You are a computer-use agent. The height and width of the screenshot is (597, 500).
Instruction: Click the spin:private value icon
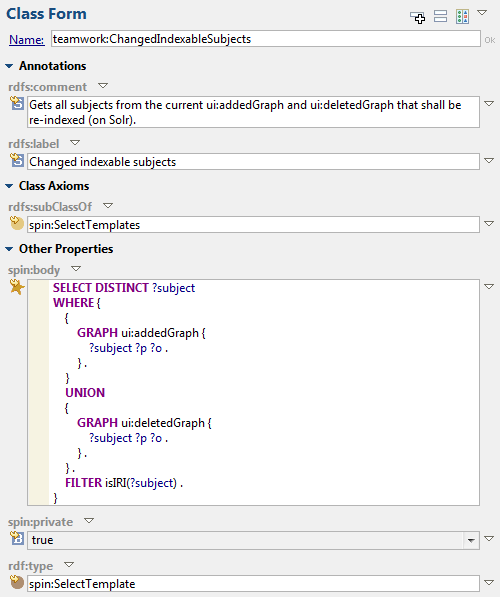coord(17,538)
